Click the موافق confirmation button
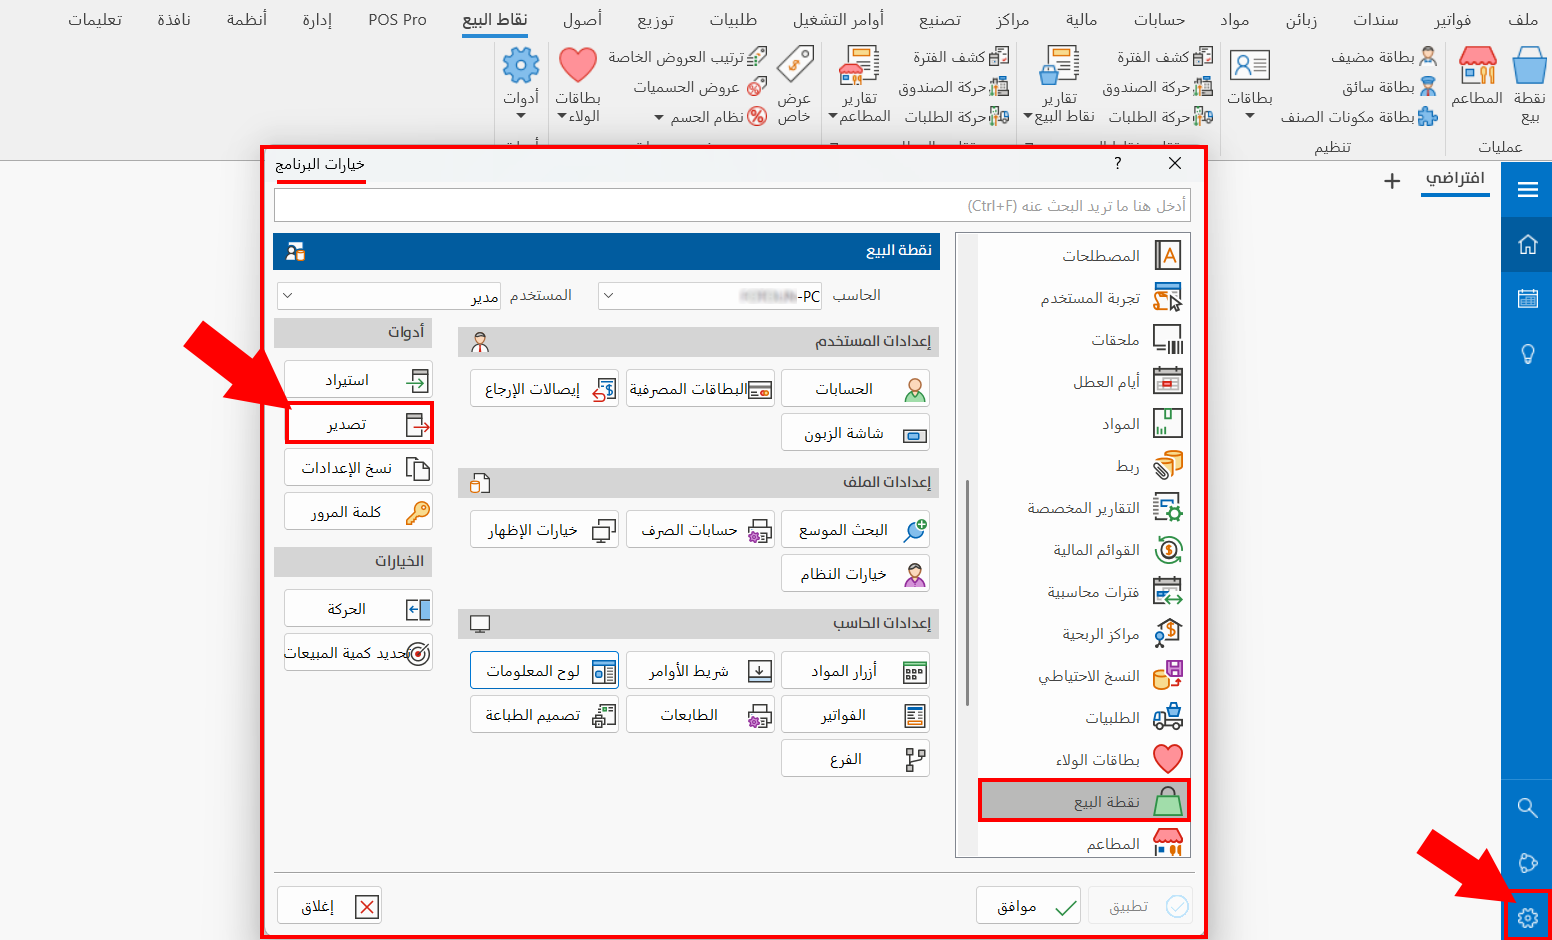The width and height of the screenshot is (1552, 940). coord(1028,905)
